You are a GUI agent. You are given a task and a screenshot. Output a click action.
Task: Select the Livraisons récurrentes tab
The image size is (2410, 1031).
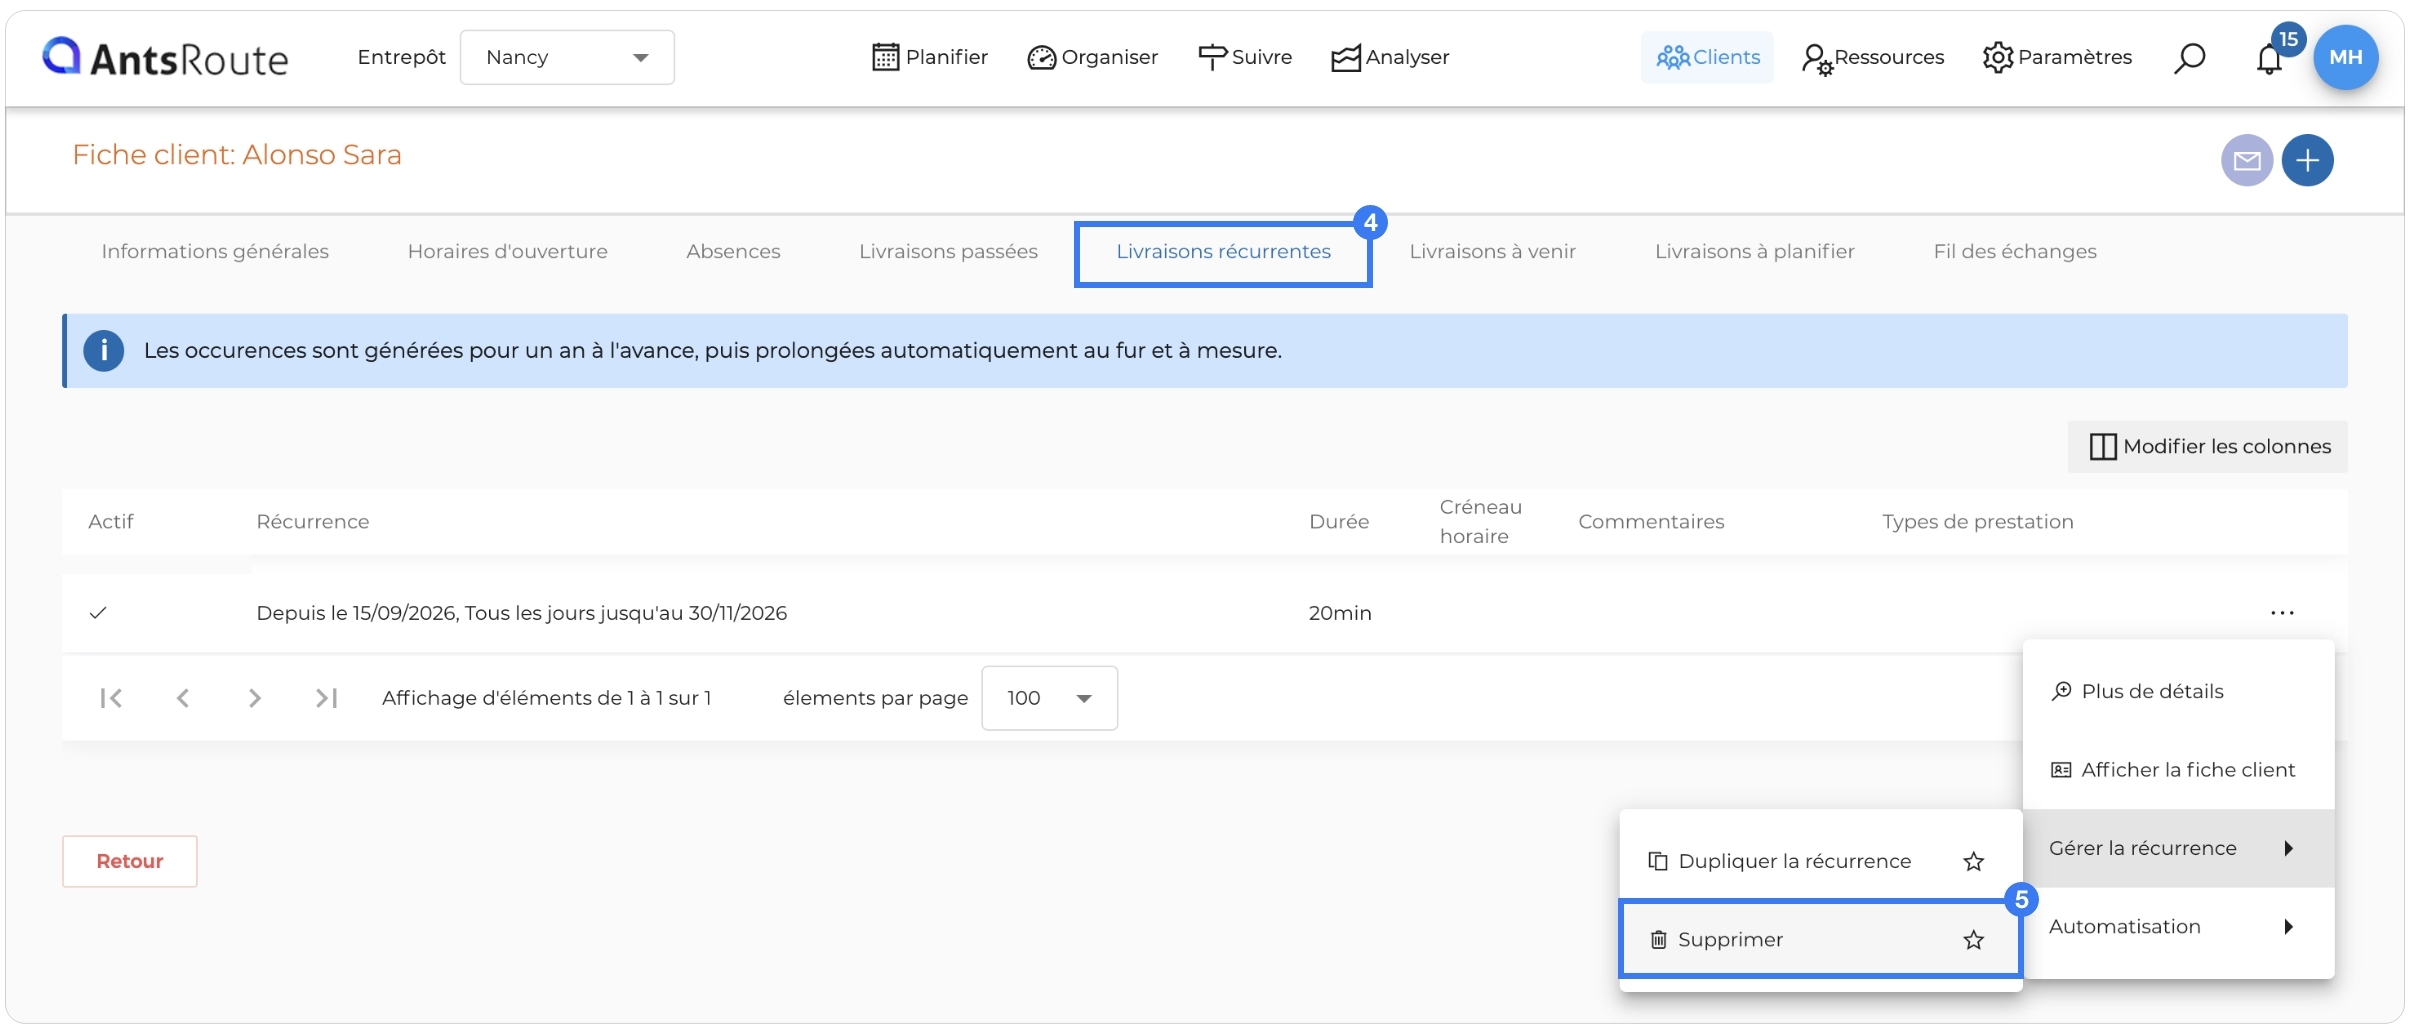(1223, 252)
